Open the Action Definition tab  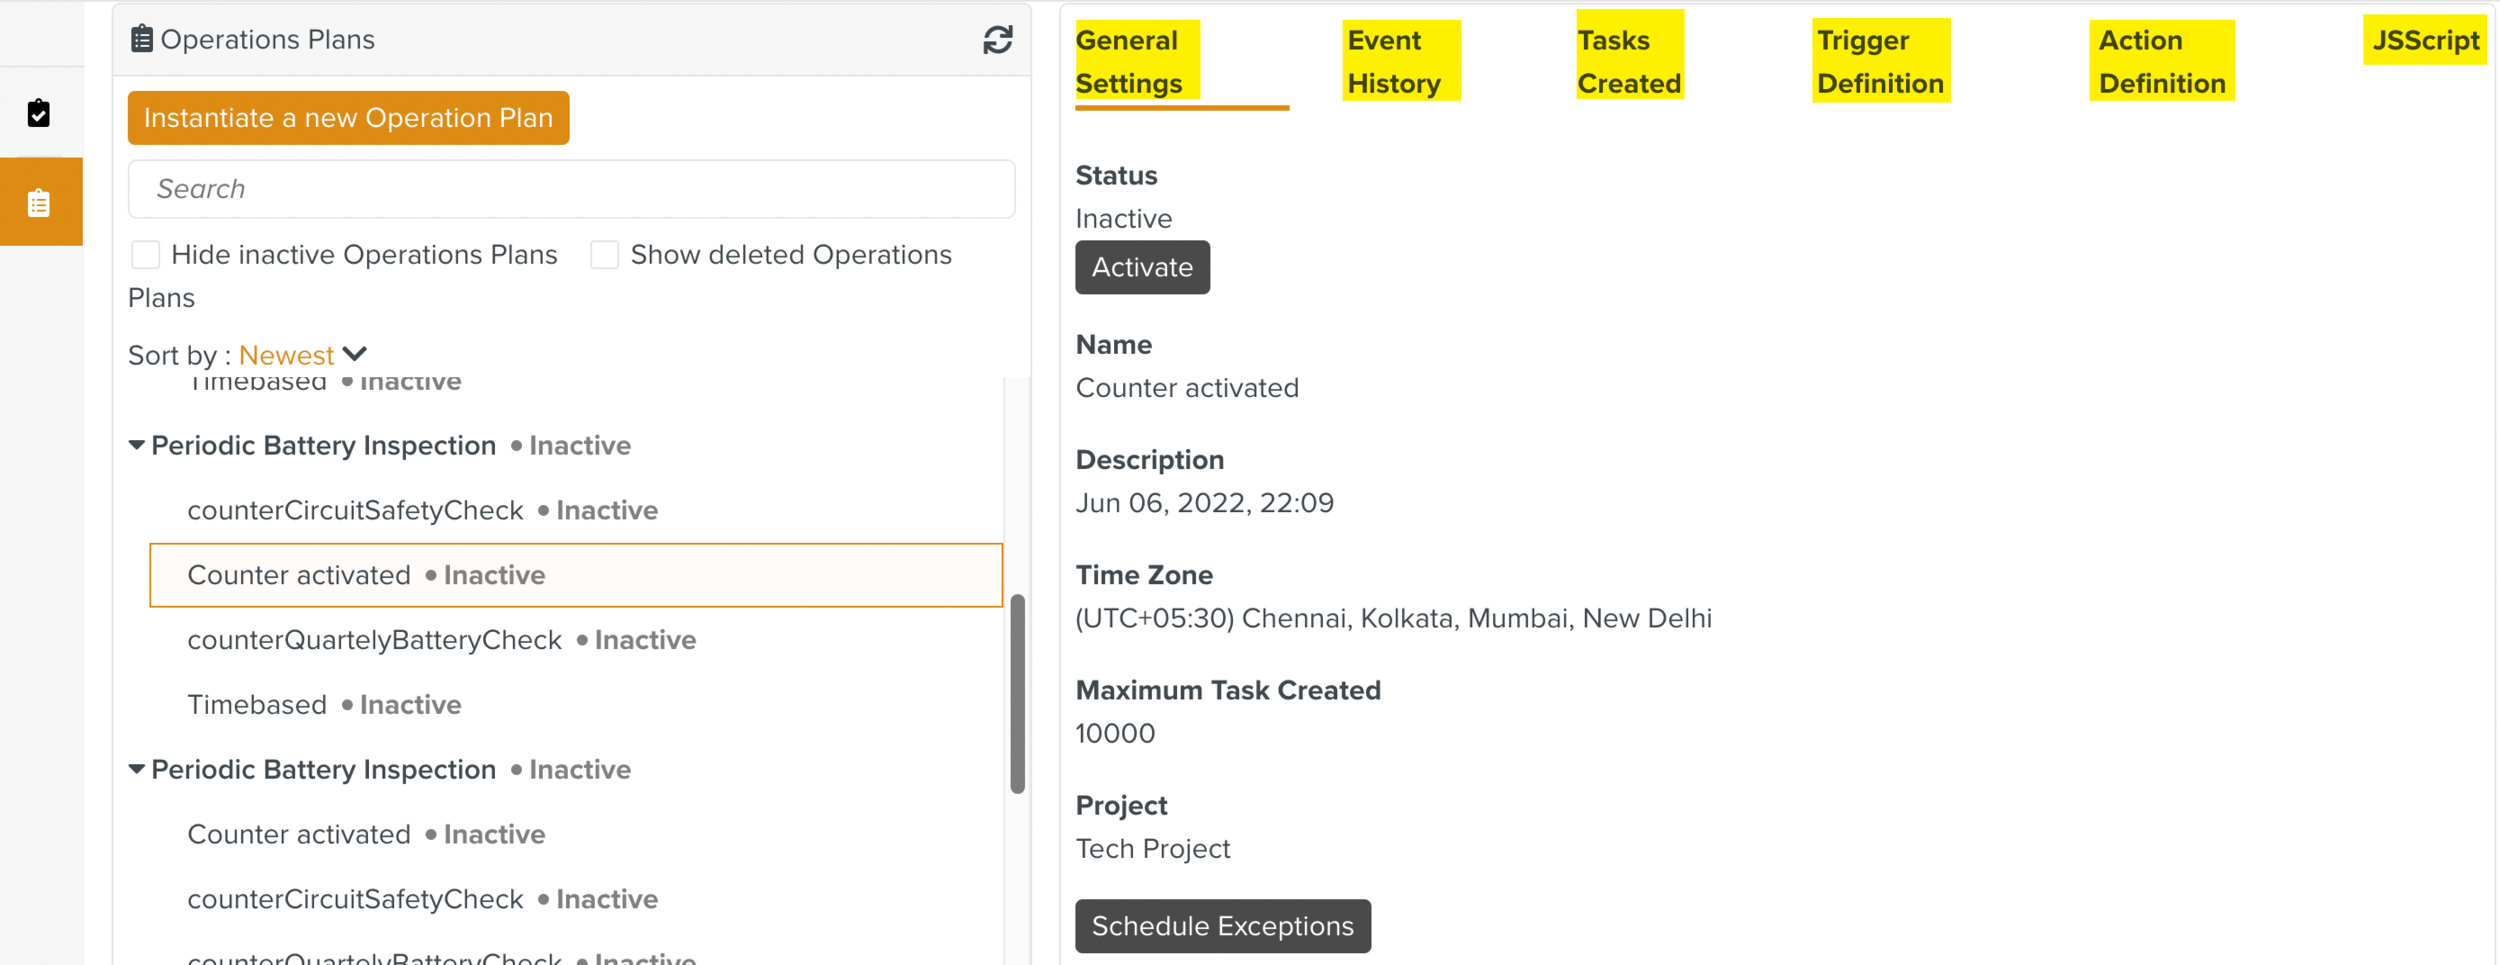(2160, 61)
